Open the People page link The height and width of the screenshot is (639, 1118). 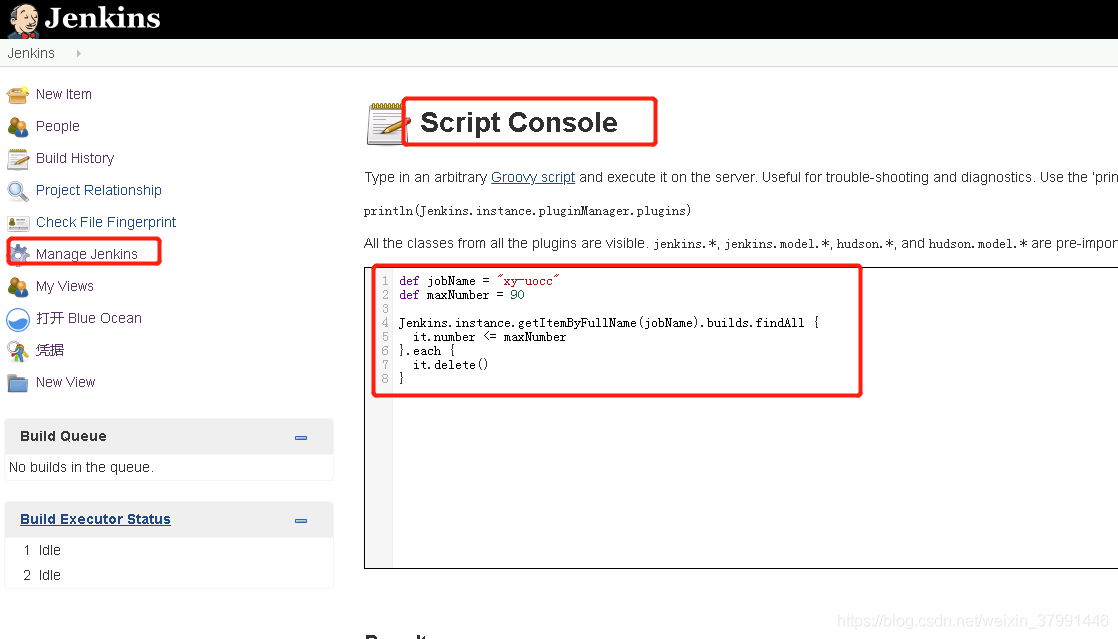(x=58, y=126)
